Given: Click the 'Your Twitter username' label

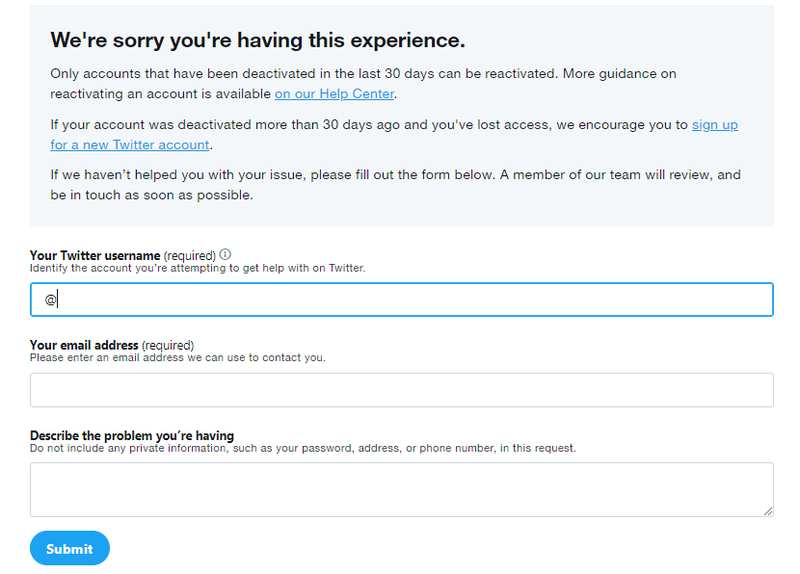Looking at the screenshot, I should [95, 255].
